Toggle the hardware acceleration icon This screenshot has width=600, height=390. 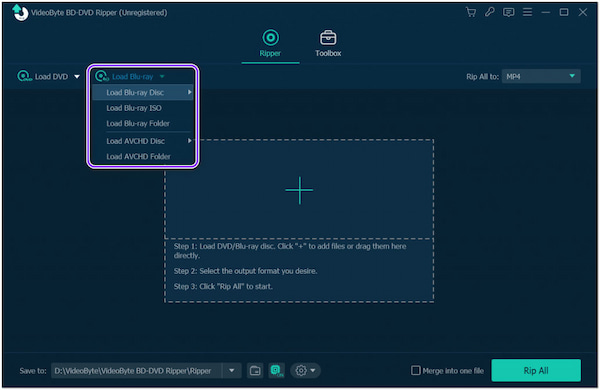276,370
